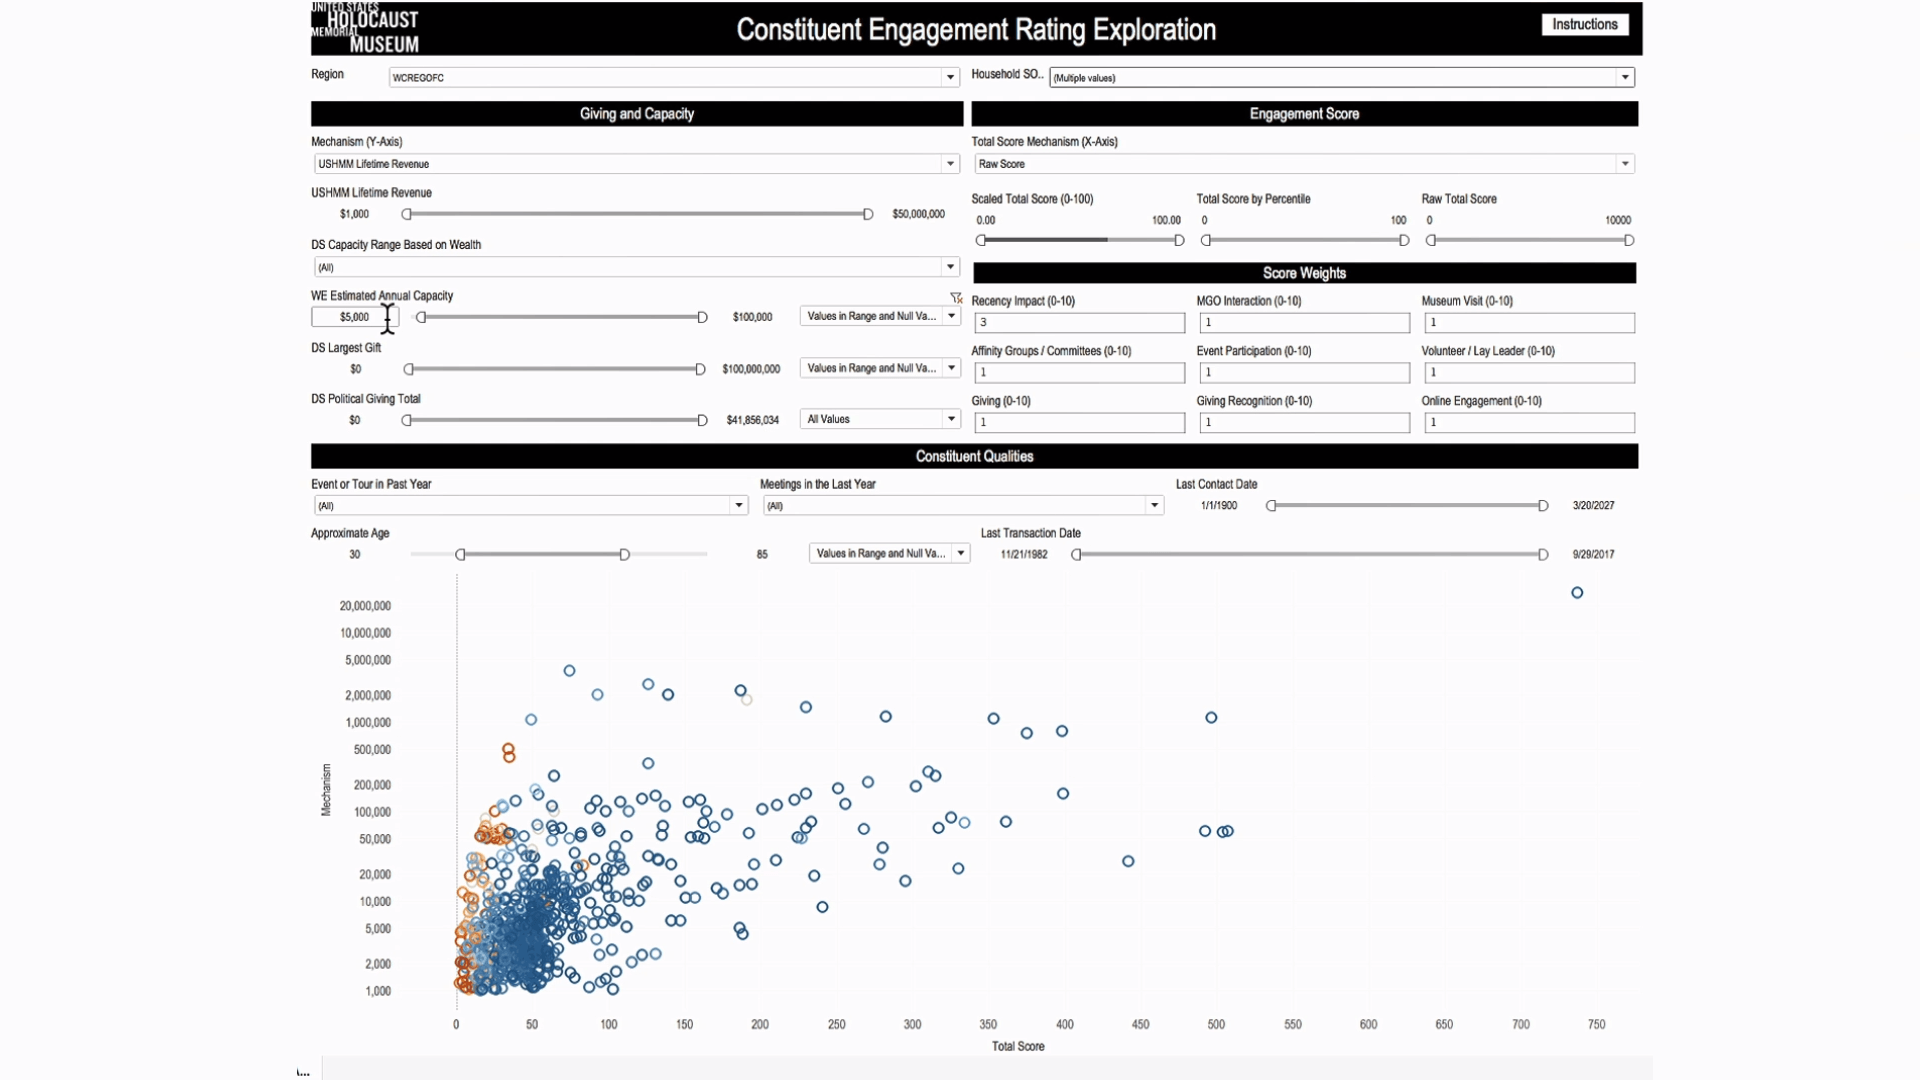The image size is (1920, 1080).
Task: Open the DS Political Giving Total All Values dropdown
Action: [950, 419]
